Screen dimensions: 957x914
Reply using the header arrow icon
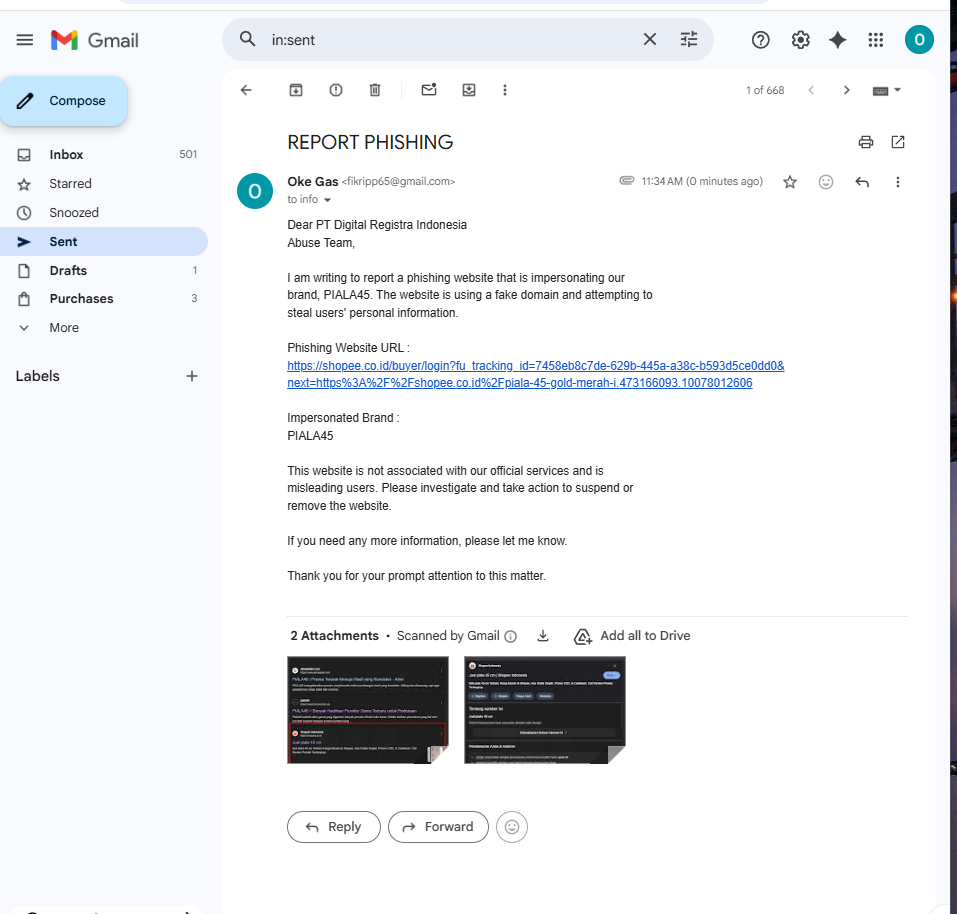[861, 182]
